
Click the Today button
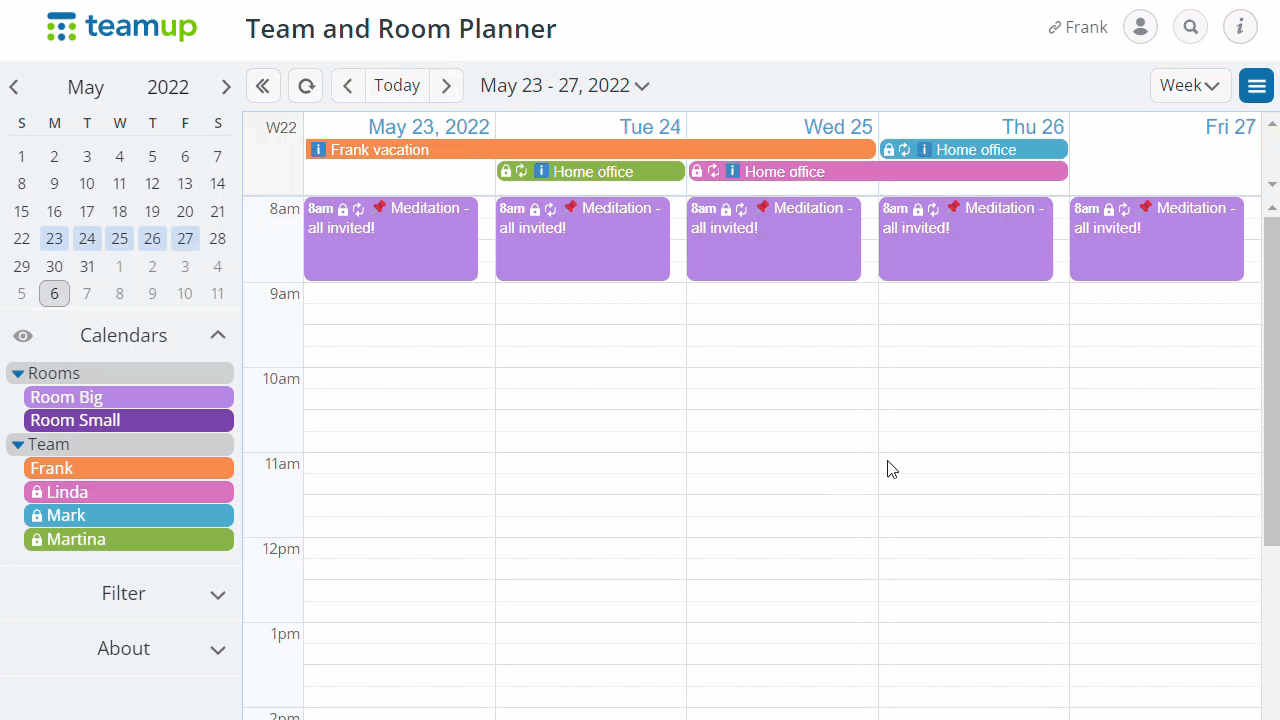click(x=396, y=85)
